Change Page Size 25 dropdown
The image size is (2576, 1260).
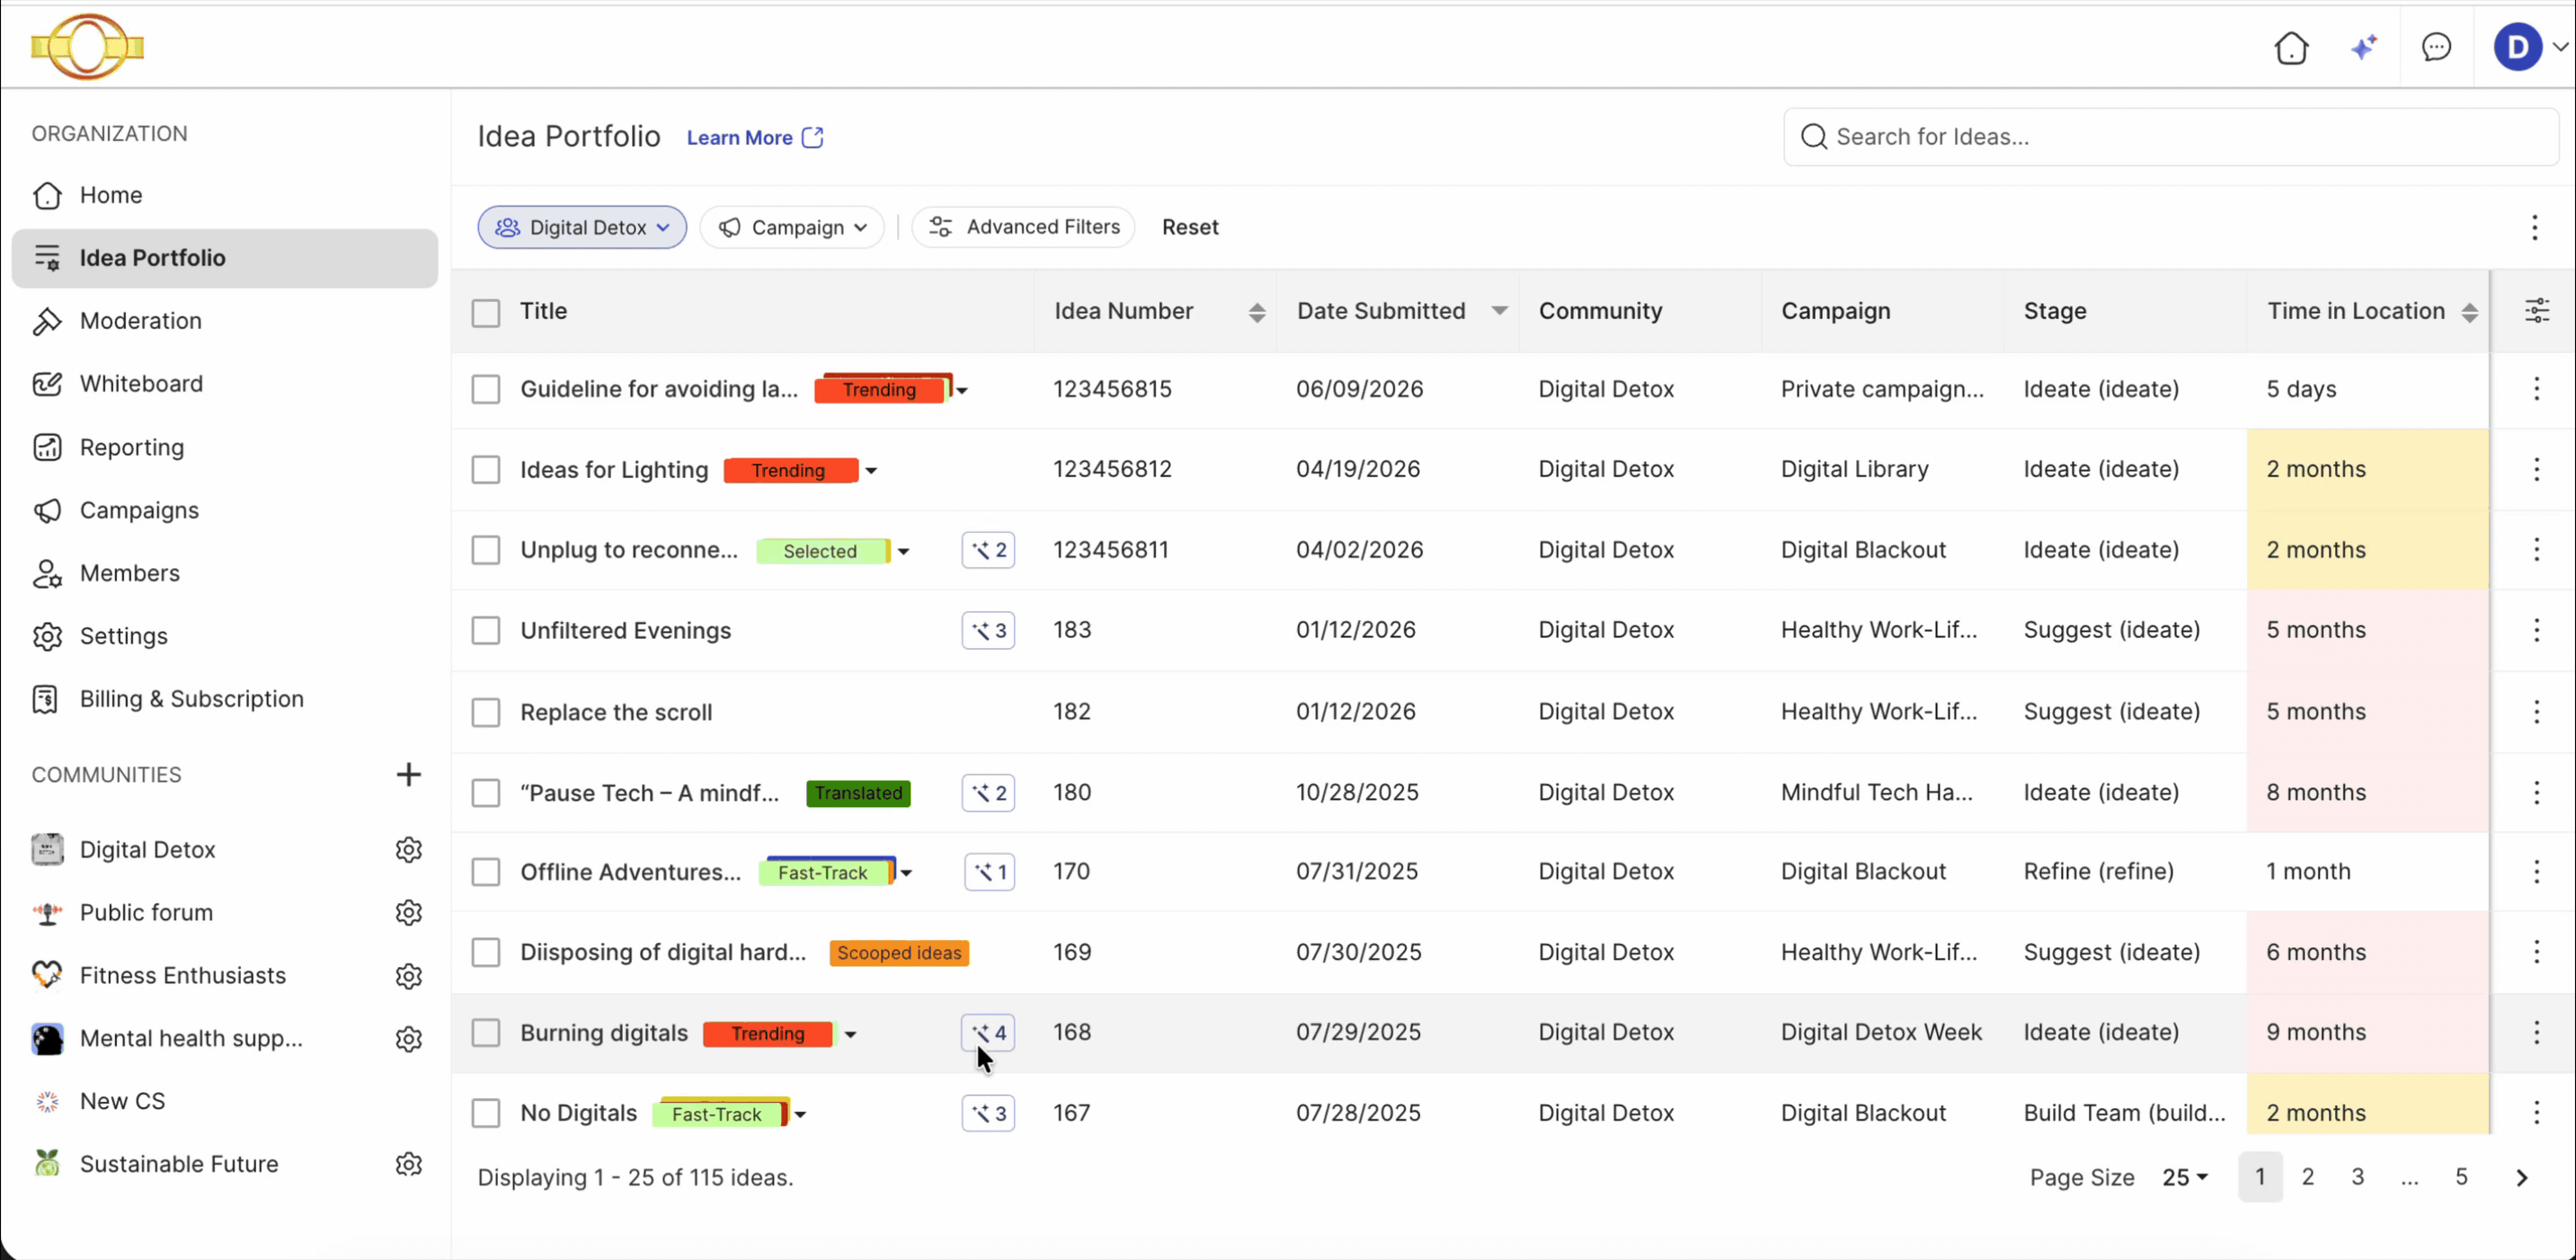tap(2184, 1177)
